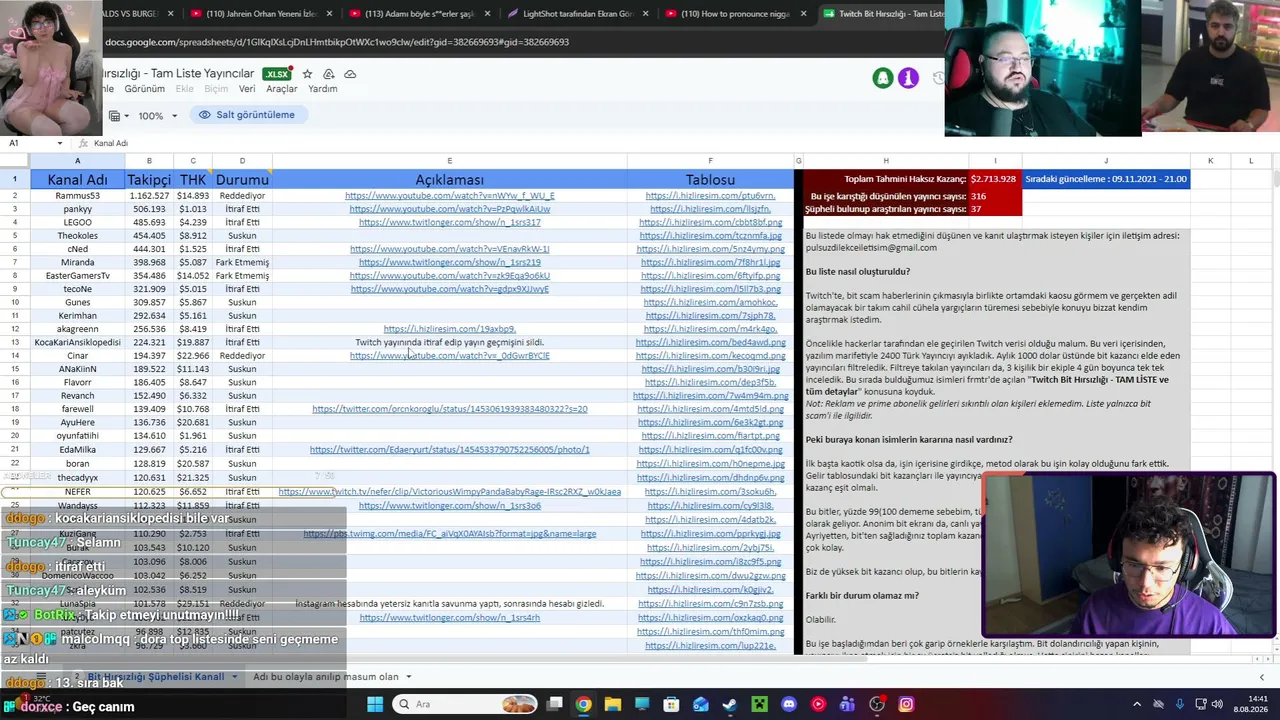Open farewell Twitter status link

(x=450, y=409)
